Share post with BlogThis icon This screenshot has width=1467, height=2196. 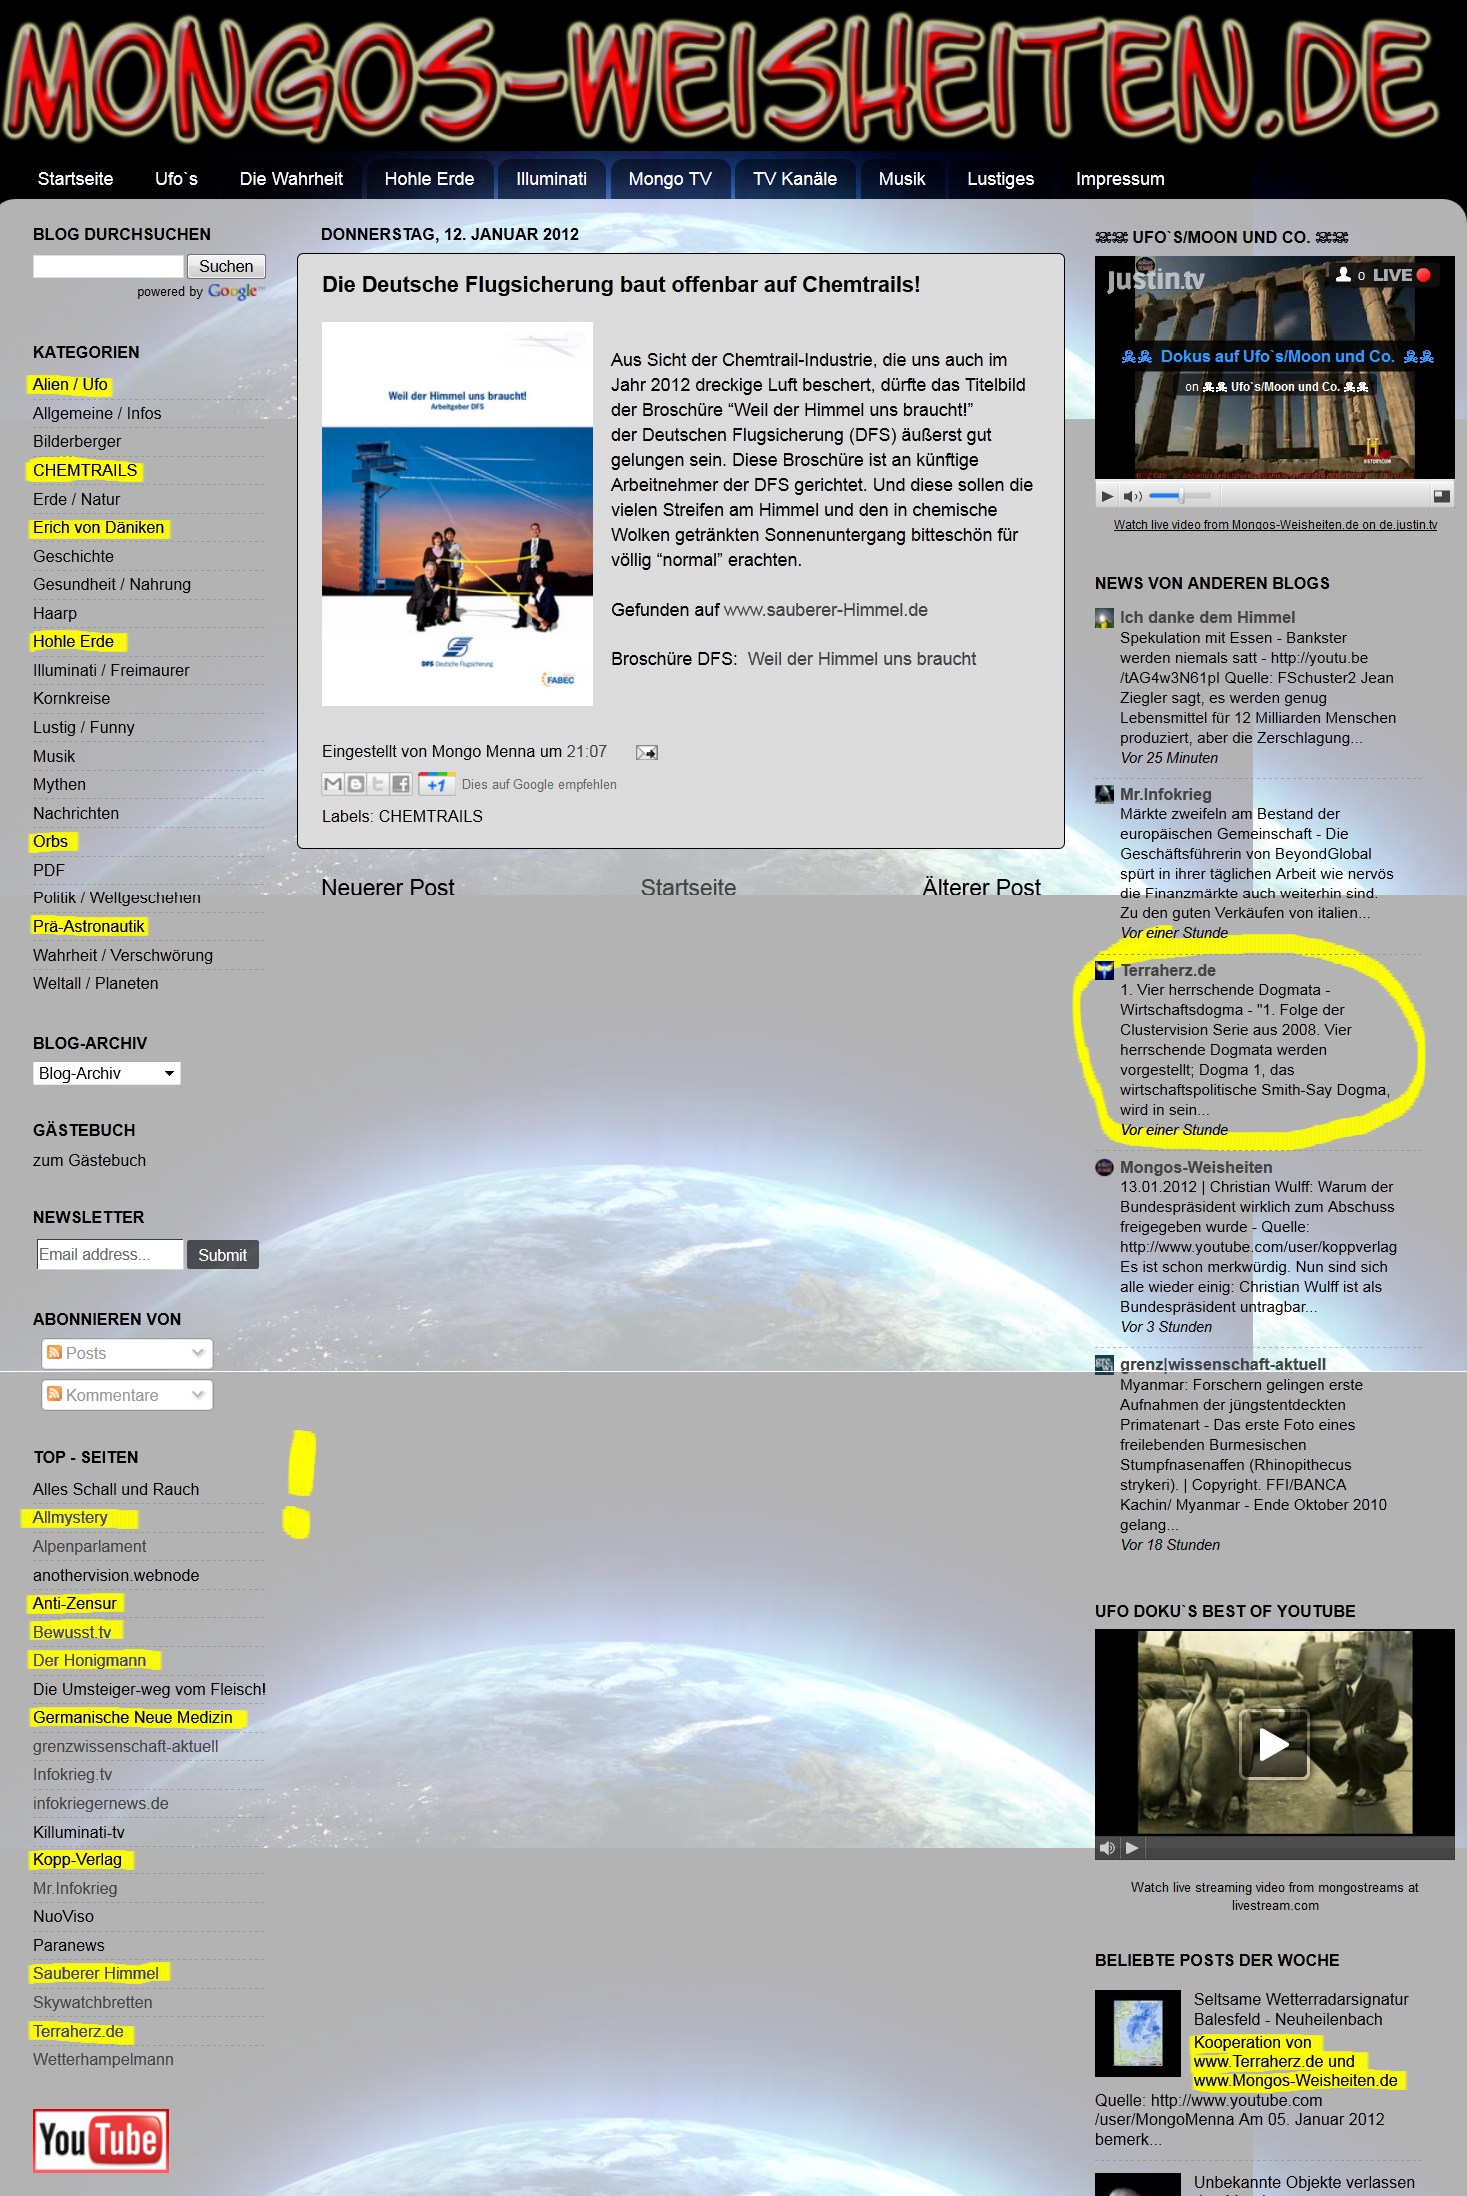355,784
